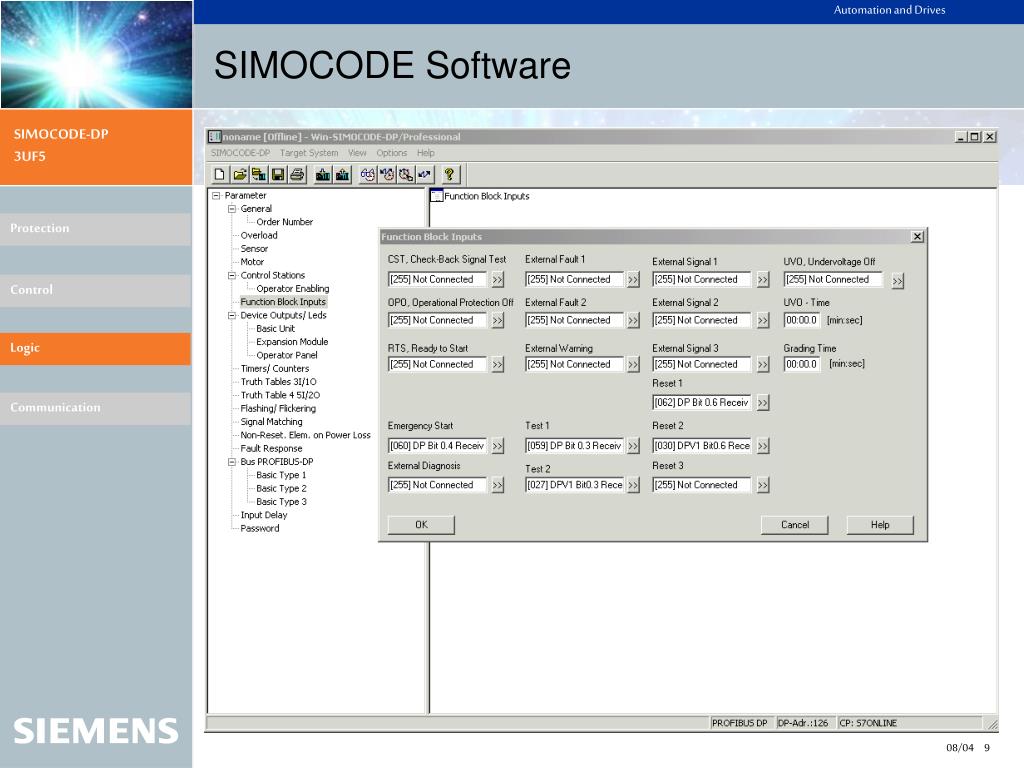Click the Open folder toolbar icon
Image resolution: width=1024 pixels, height=768 pixels.
pos(240,174)
